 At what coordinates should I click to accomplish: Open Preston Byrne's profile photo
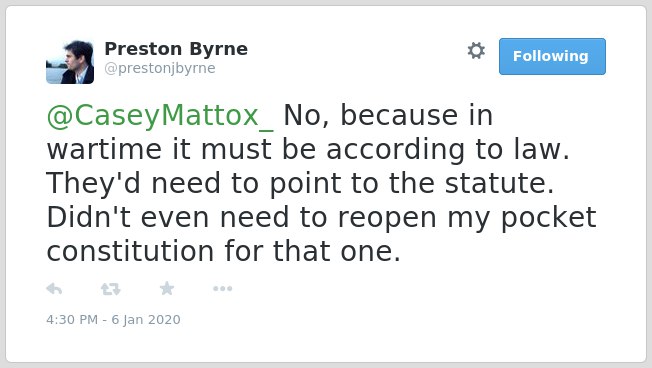70,62
